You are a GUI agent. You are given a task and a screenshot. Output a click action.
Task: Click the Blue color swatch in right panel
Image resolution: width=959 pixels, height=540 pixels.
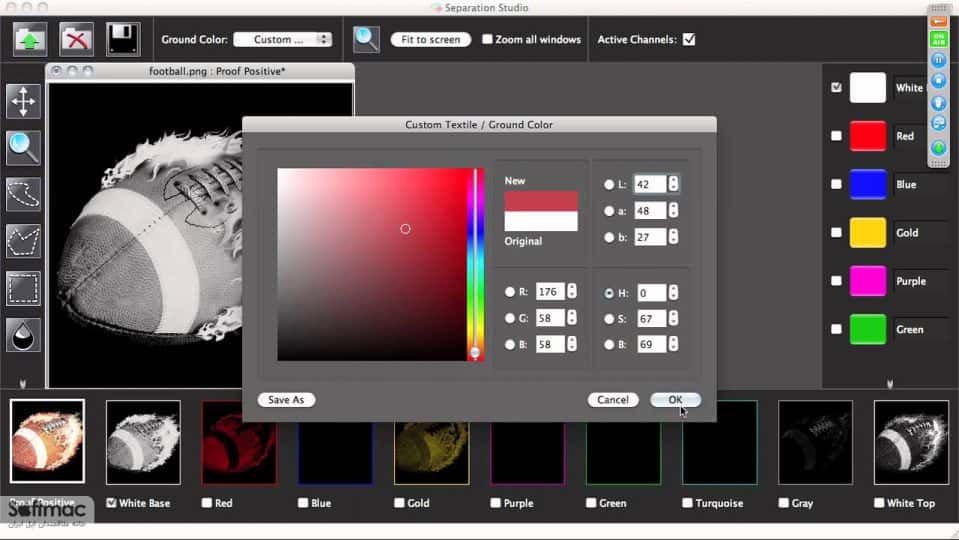point(867,184)
